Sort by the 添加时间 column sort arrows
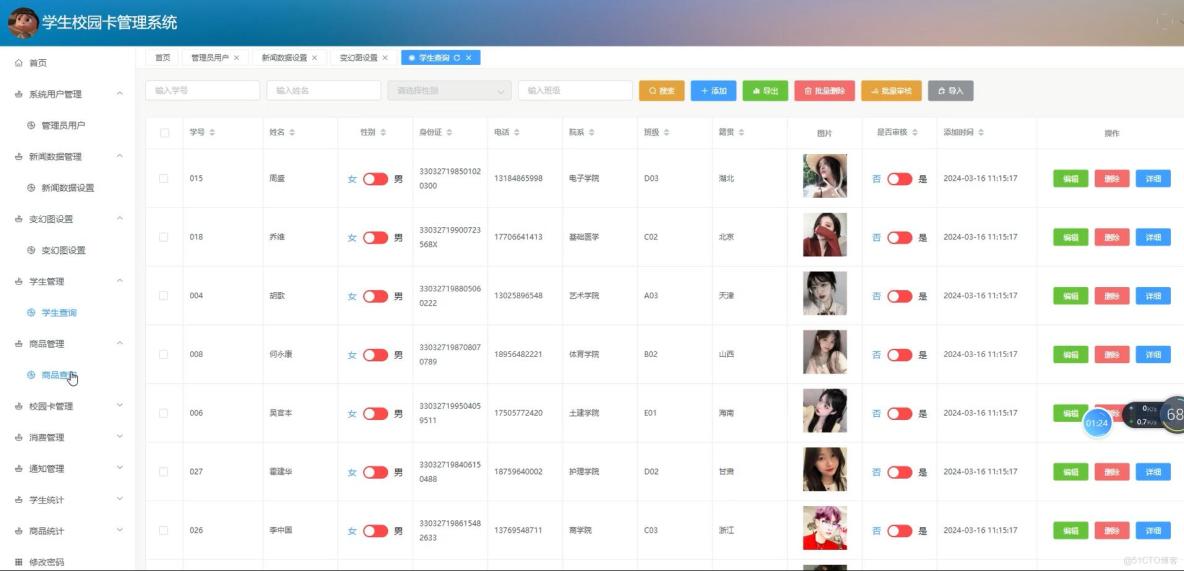The width and height of the screenshot is (1184, 571). pyautogui.click(x=981, y=133)
